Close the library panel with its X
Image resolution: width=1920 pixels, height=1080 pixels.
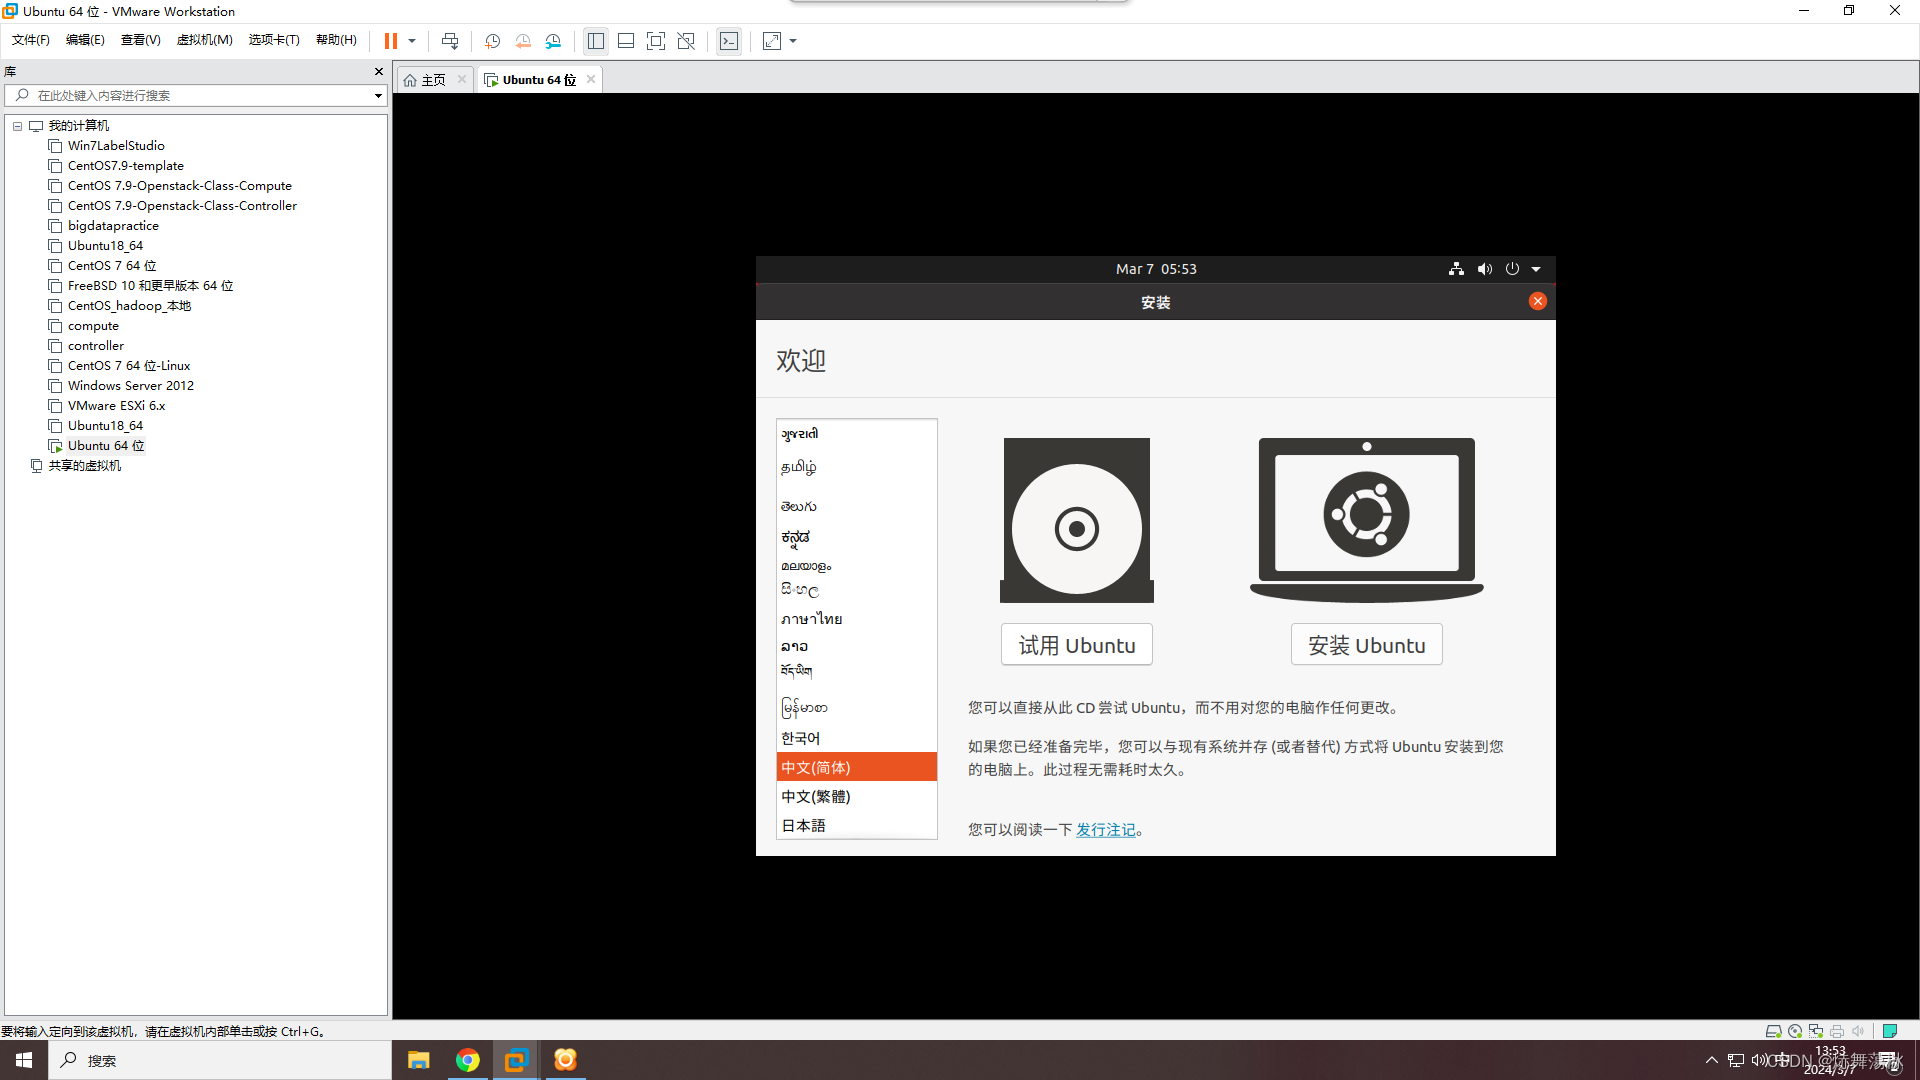[x=379, y=71]
